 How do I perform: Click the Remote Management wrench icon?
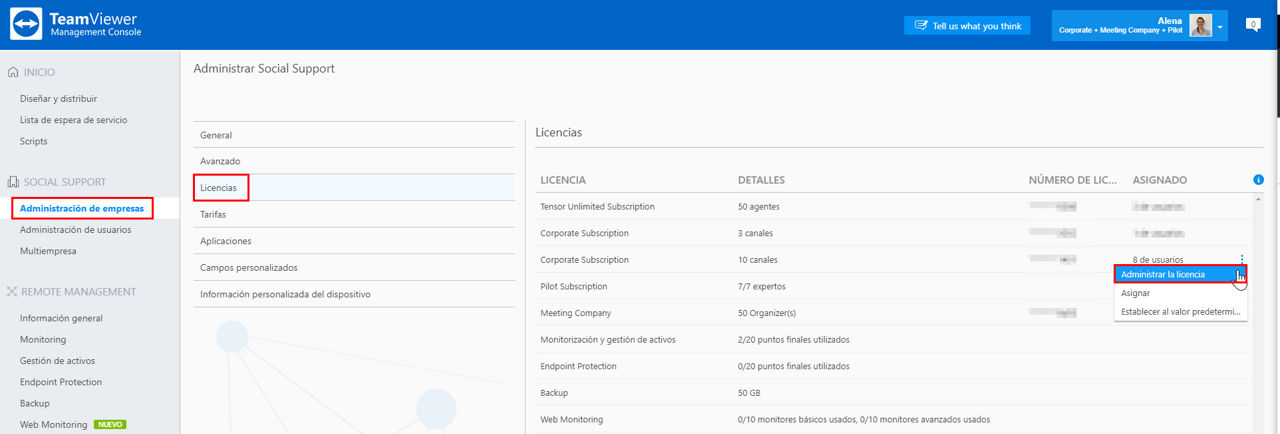[x=12, y=292]
